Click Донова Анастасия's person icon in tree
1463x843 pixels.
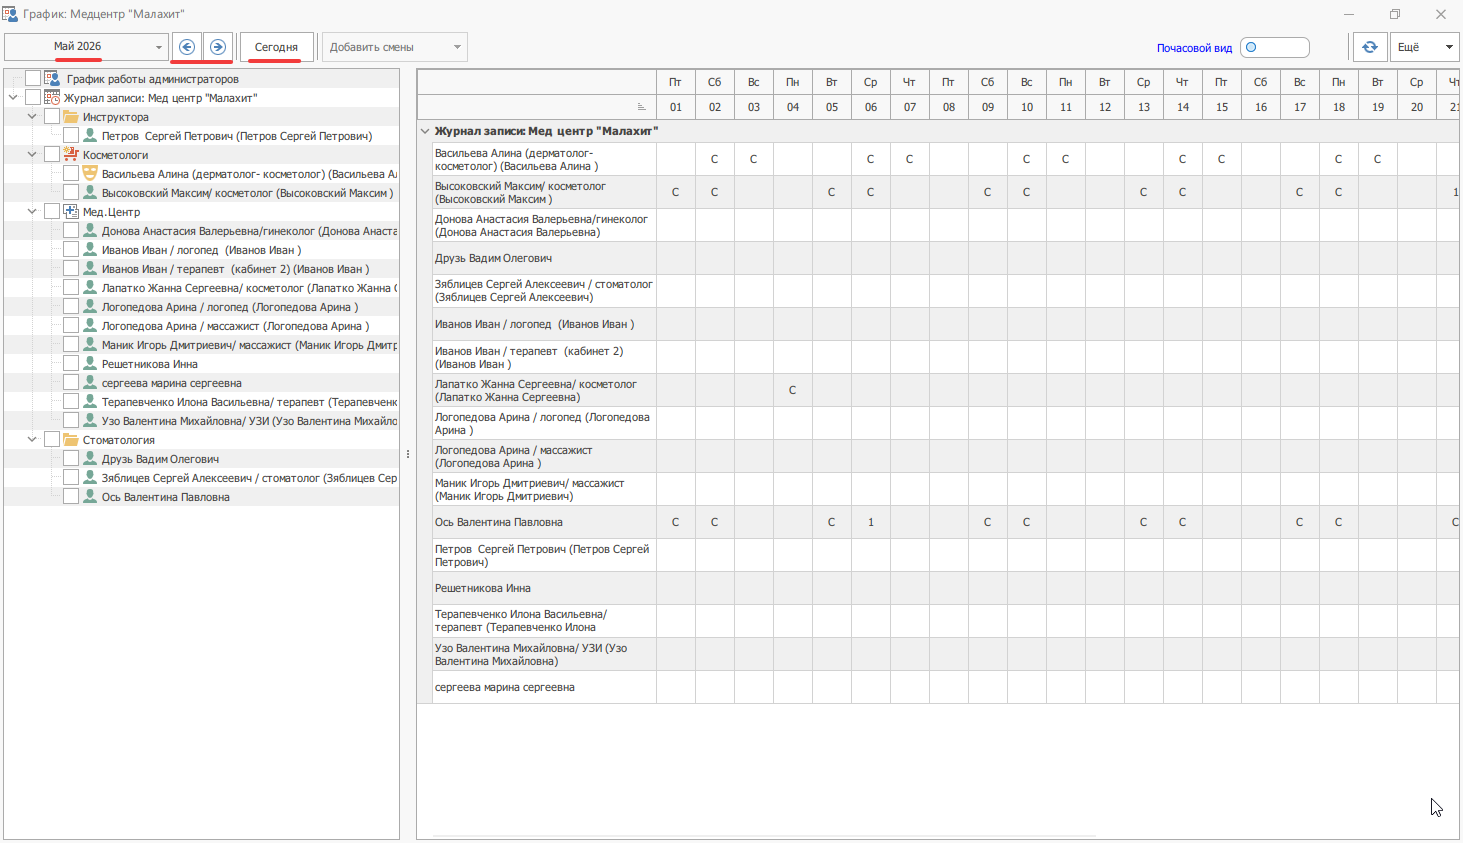tap(90, 231)
